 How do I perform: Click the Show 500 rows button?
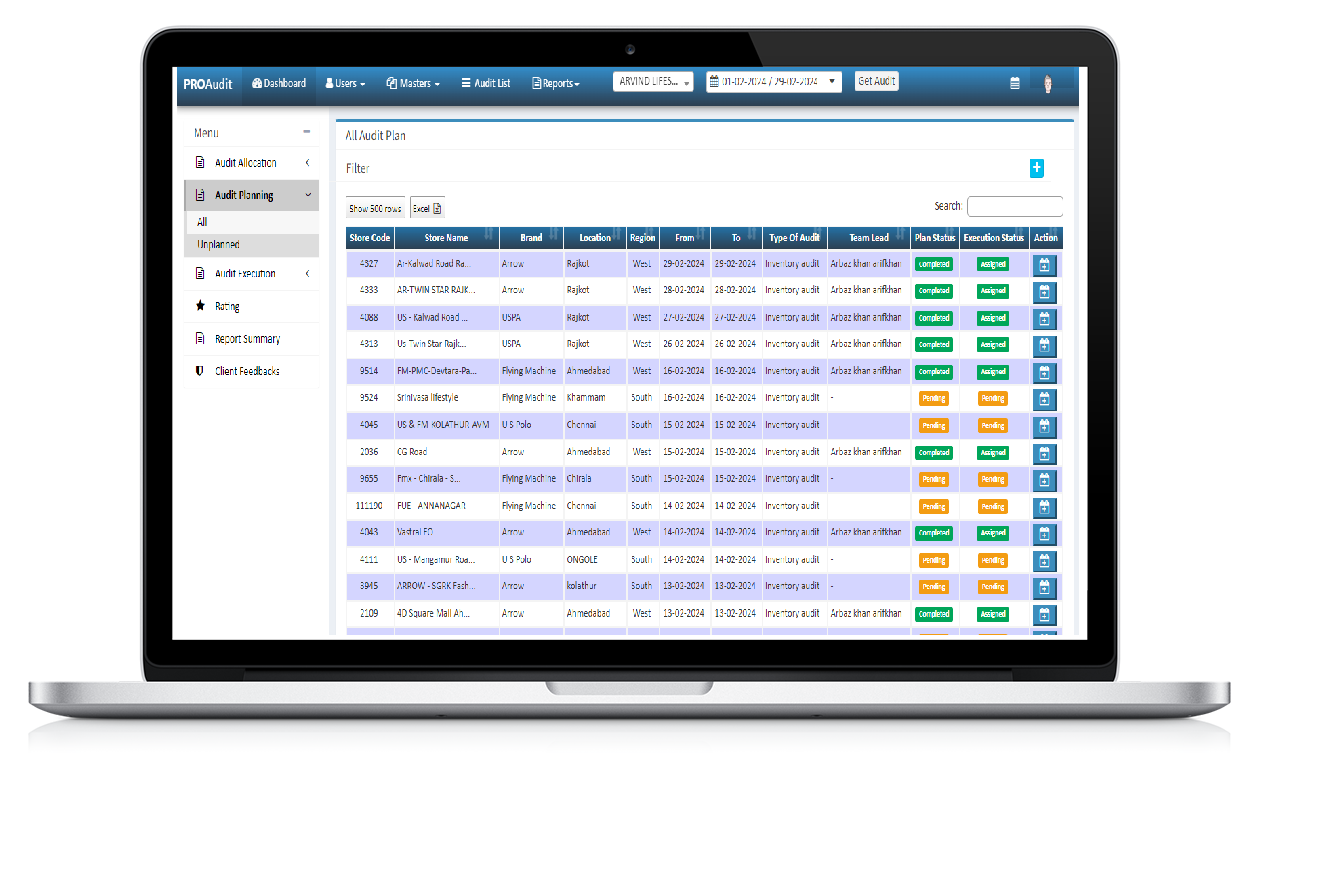375,209
